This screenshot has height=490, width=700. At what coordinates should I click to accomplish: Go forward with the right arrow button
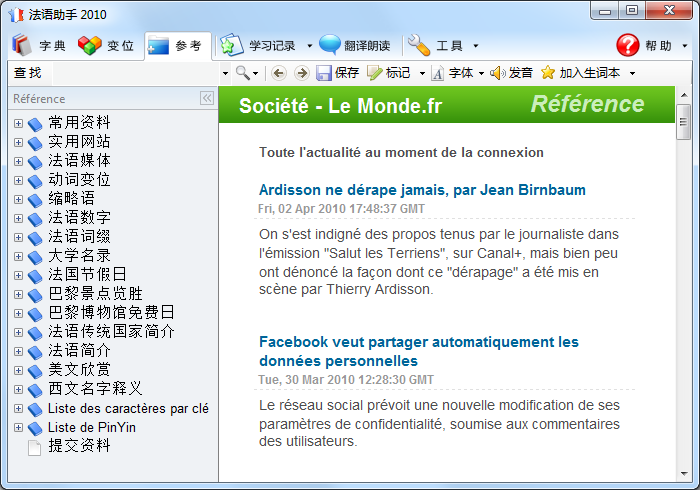300,73
